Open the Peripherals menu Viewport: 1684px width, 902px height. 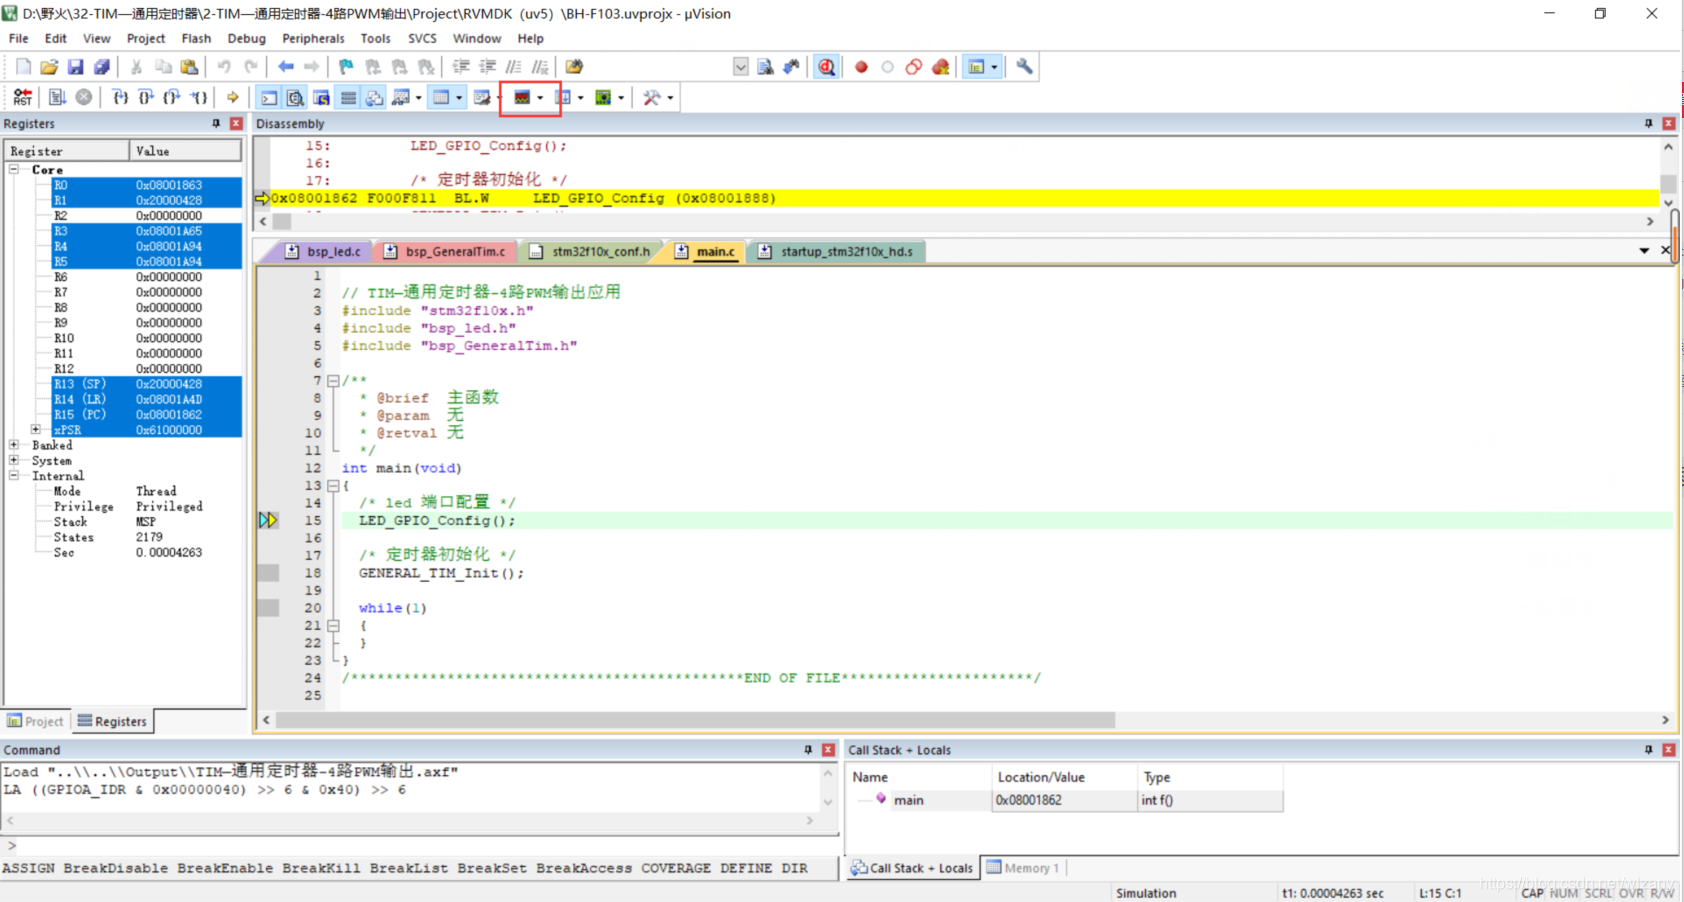(x=313, y=38)
